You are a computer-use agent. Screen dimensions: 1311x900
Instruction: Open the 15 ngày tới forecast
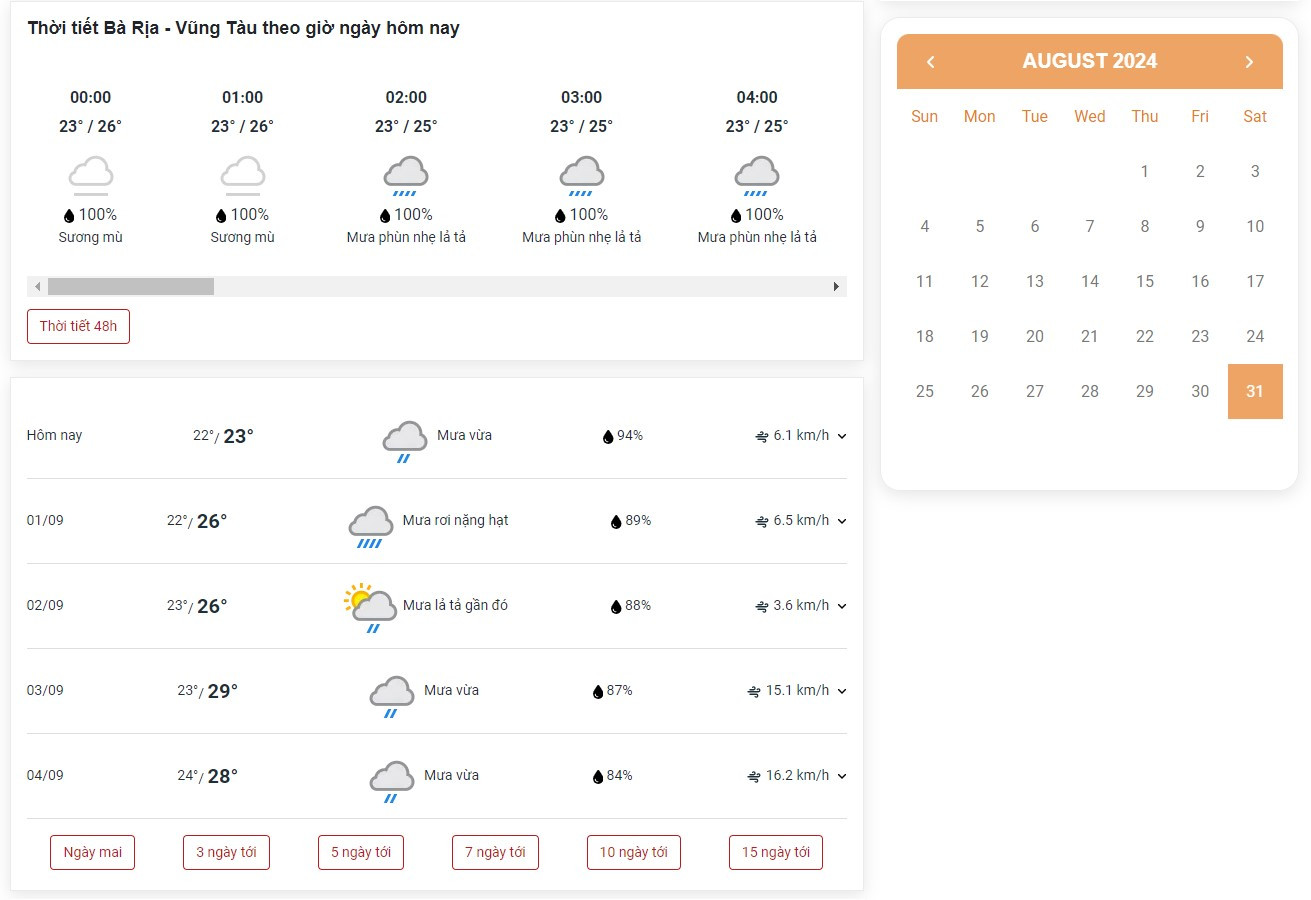coord(776,852)
